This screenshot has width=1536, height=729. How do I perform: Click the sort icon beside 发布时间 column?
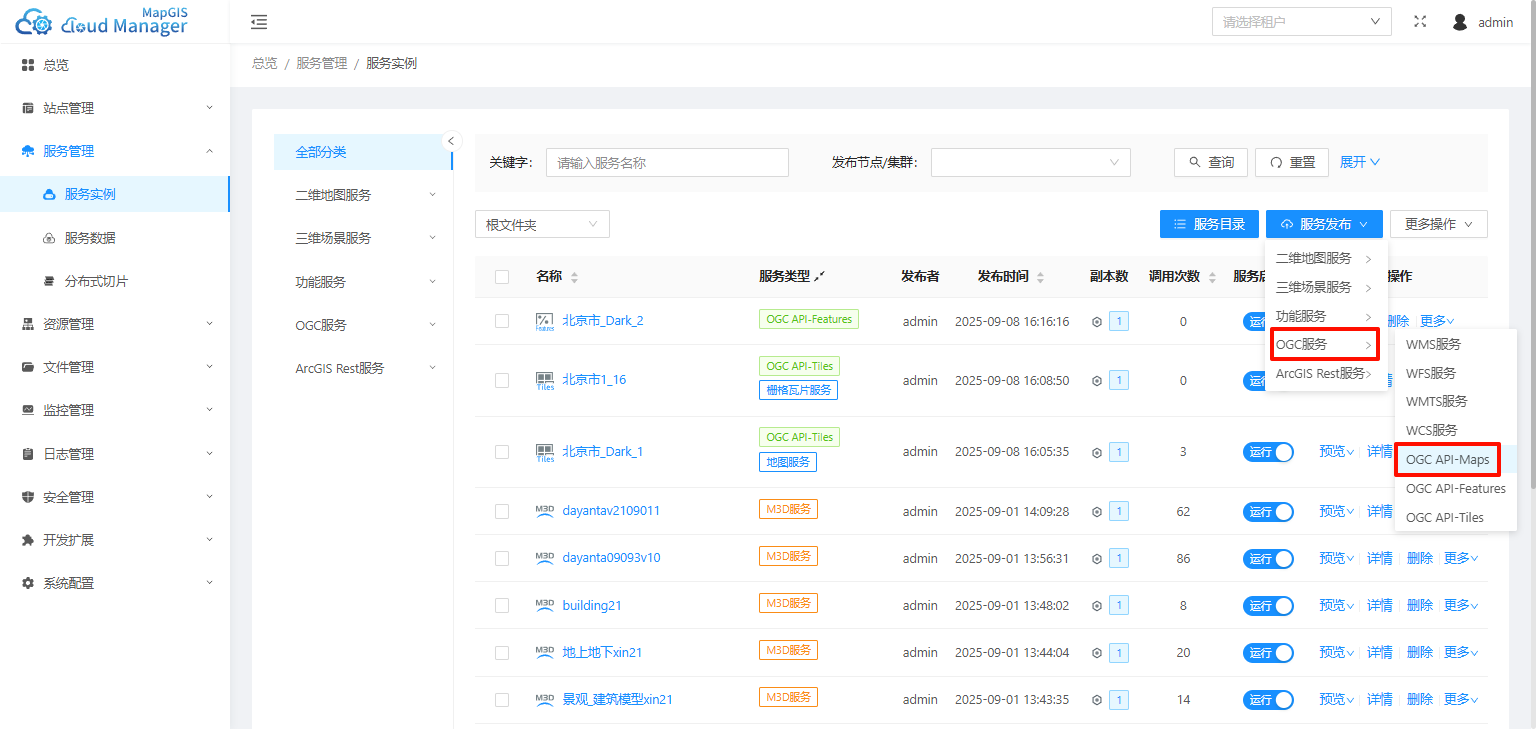pos(1040,277)
